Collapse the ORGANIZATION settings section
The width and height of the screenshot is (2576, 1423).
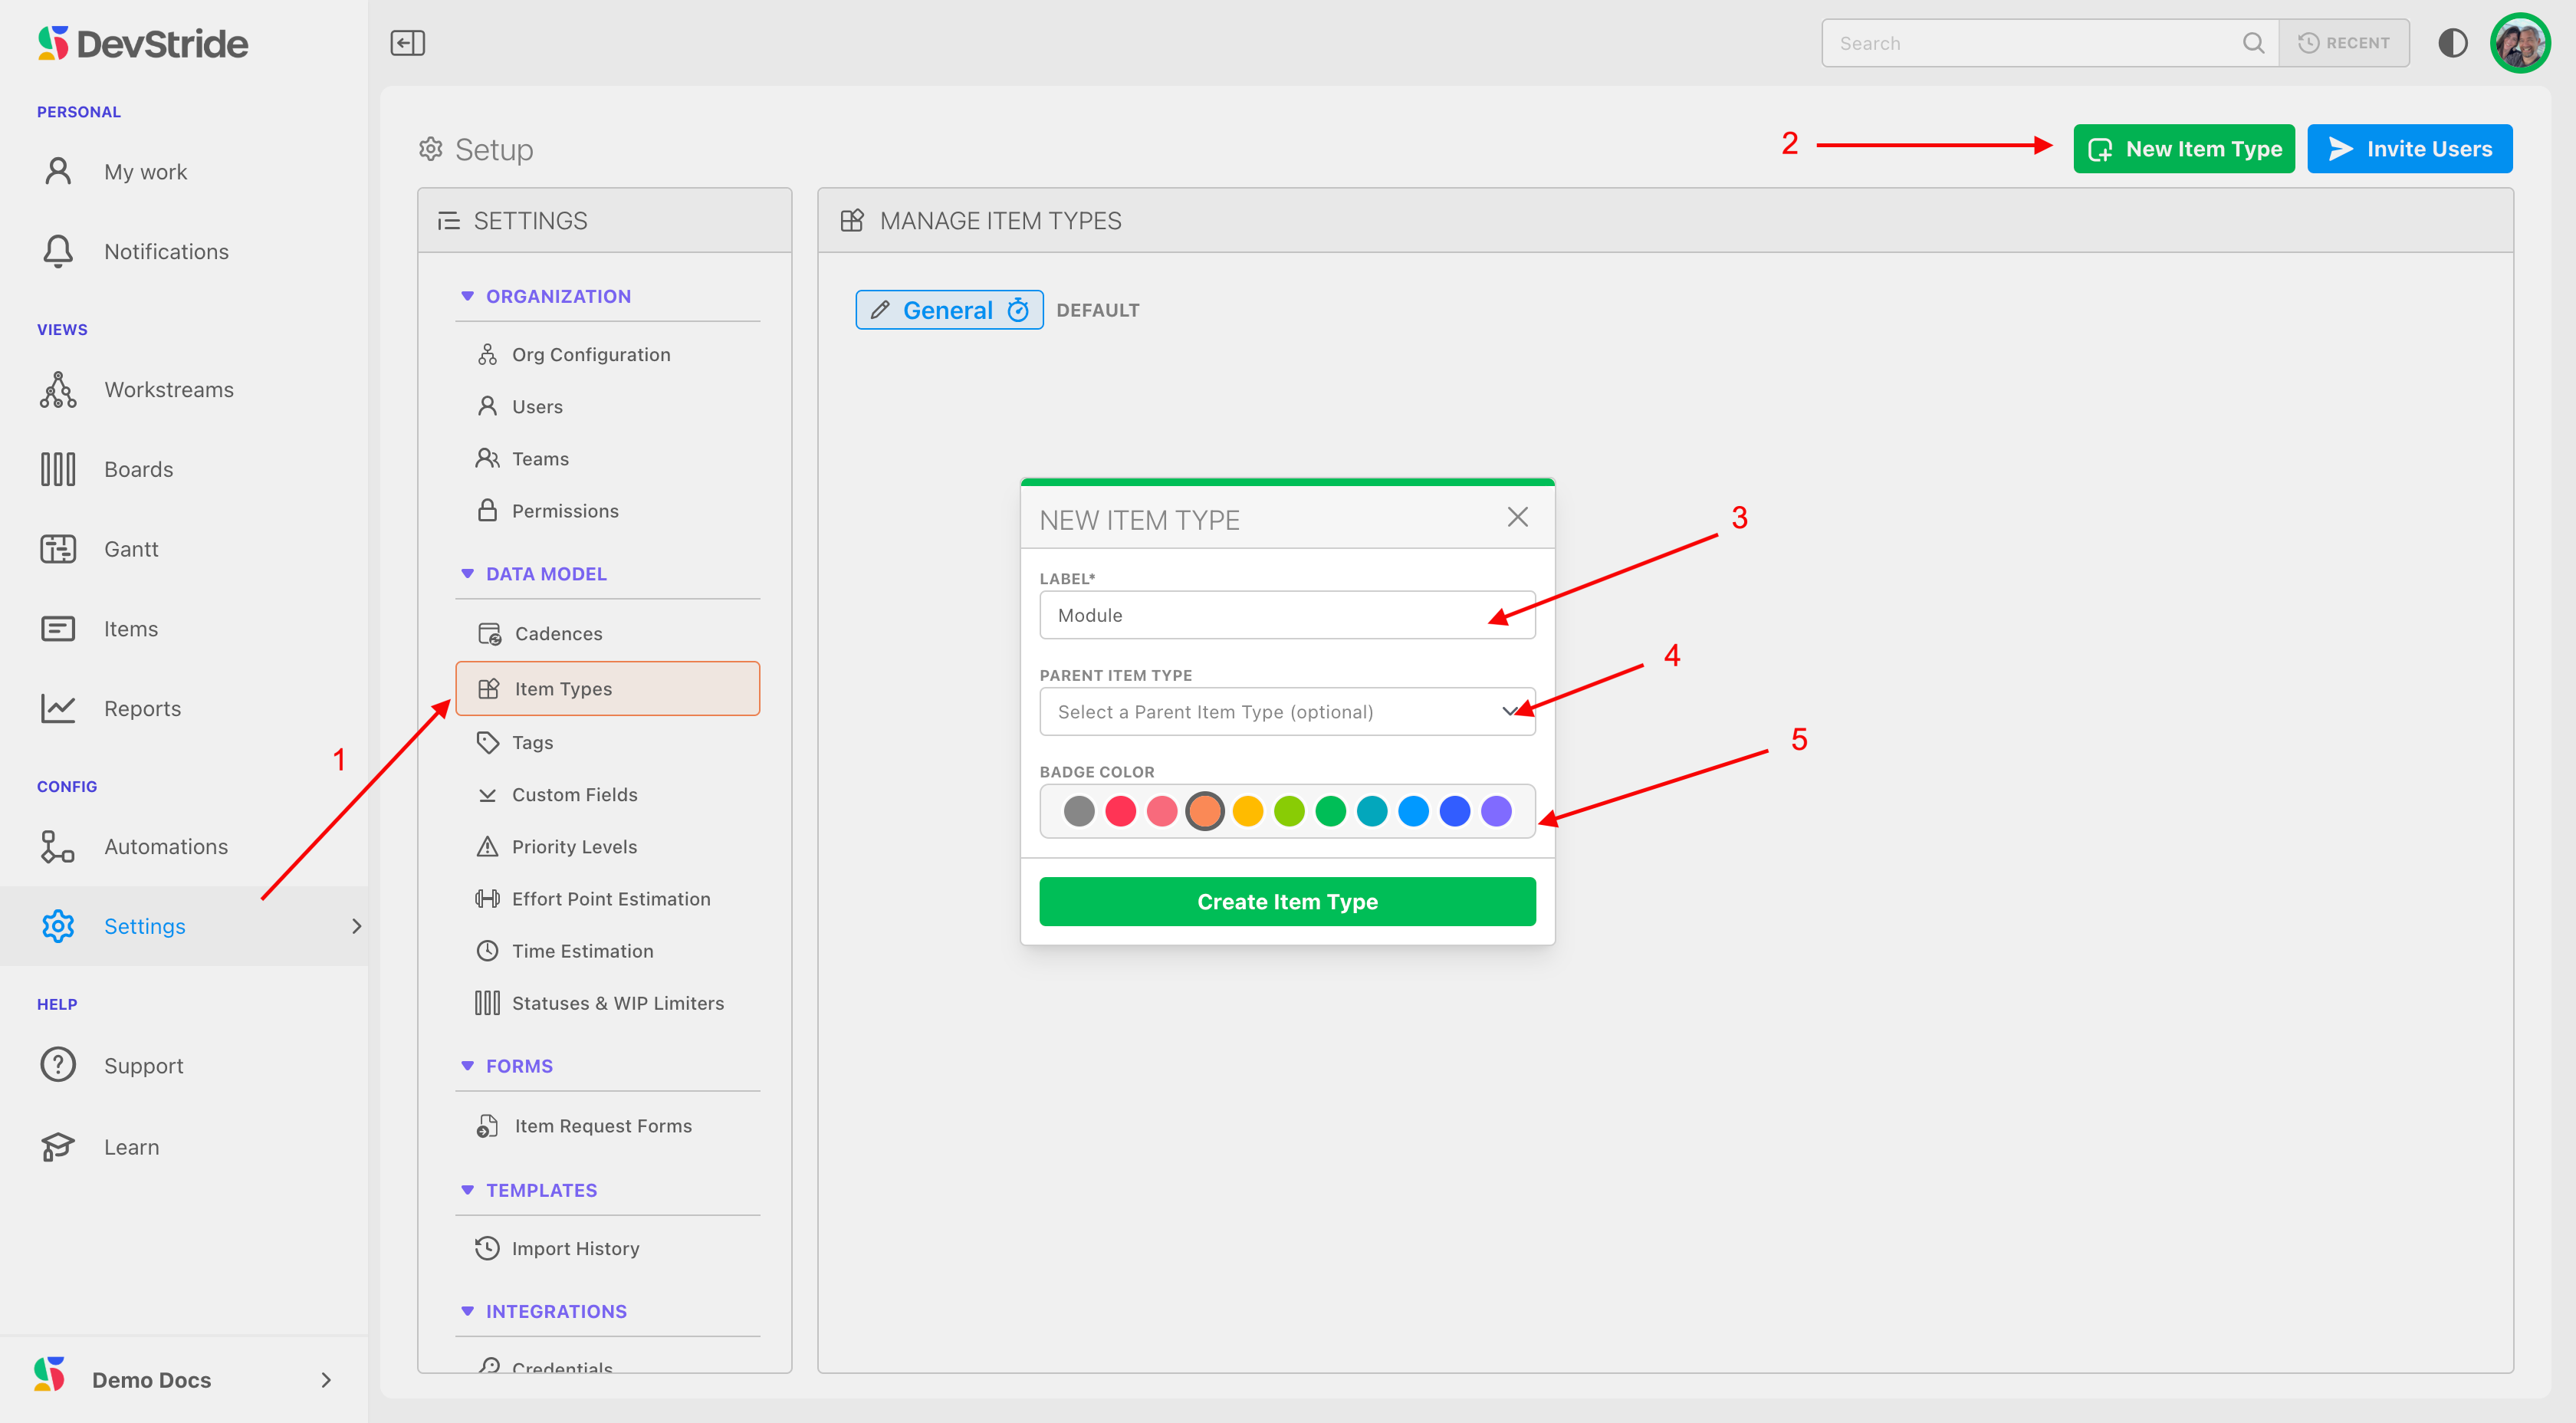click(467, 296)
